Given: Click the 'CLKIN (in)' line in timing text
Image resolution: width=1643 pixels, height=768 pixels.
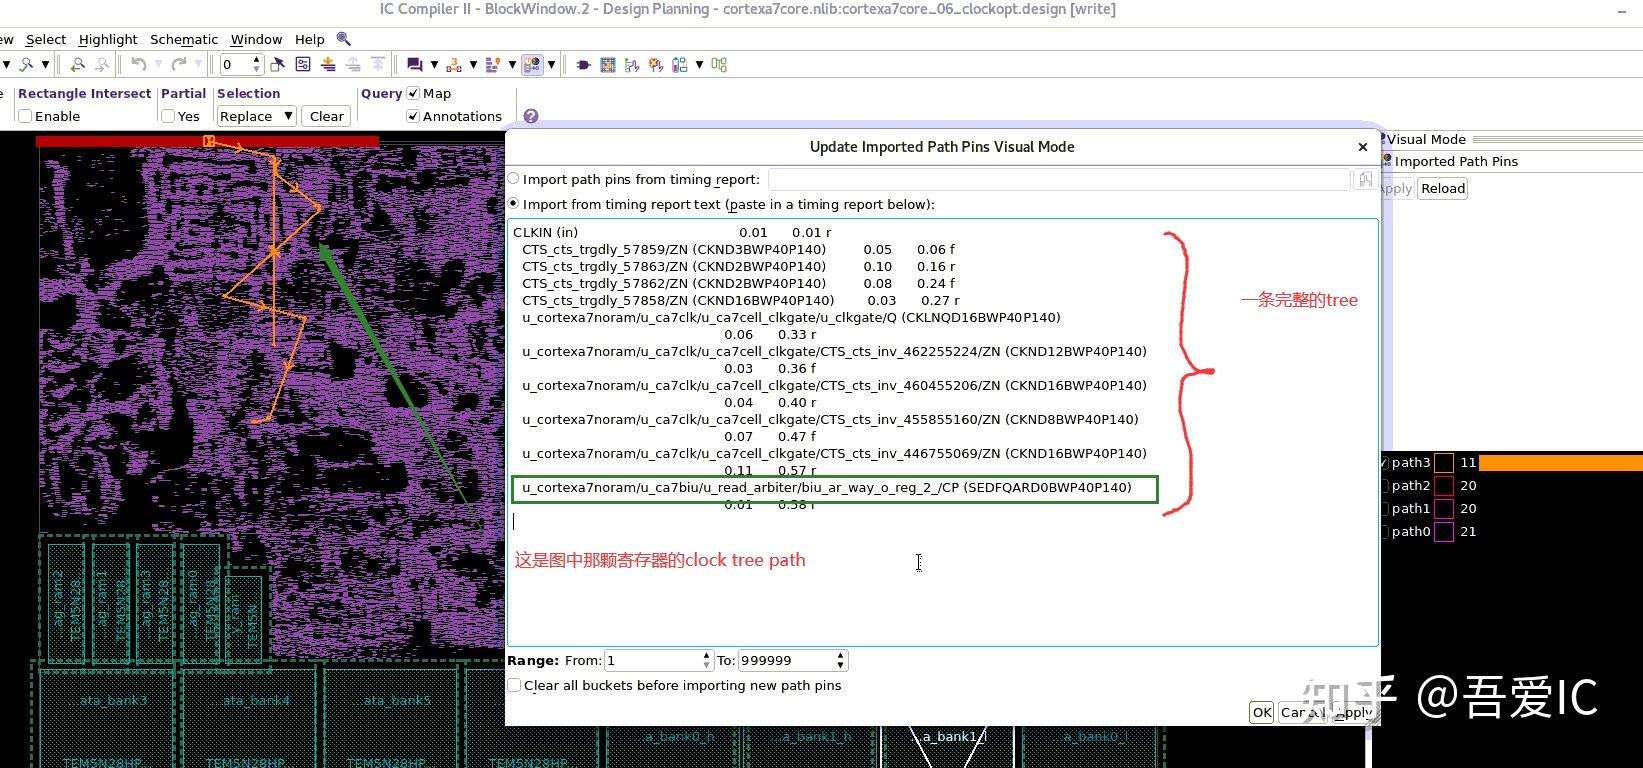Looking at the screenshot, I should click(x=546, y=232).
